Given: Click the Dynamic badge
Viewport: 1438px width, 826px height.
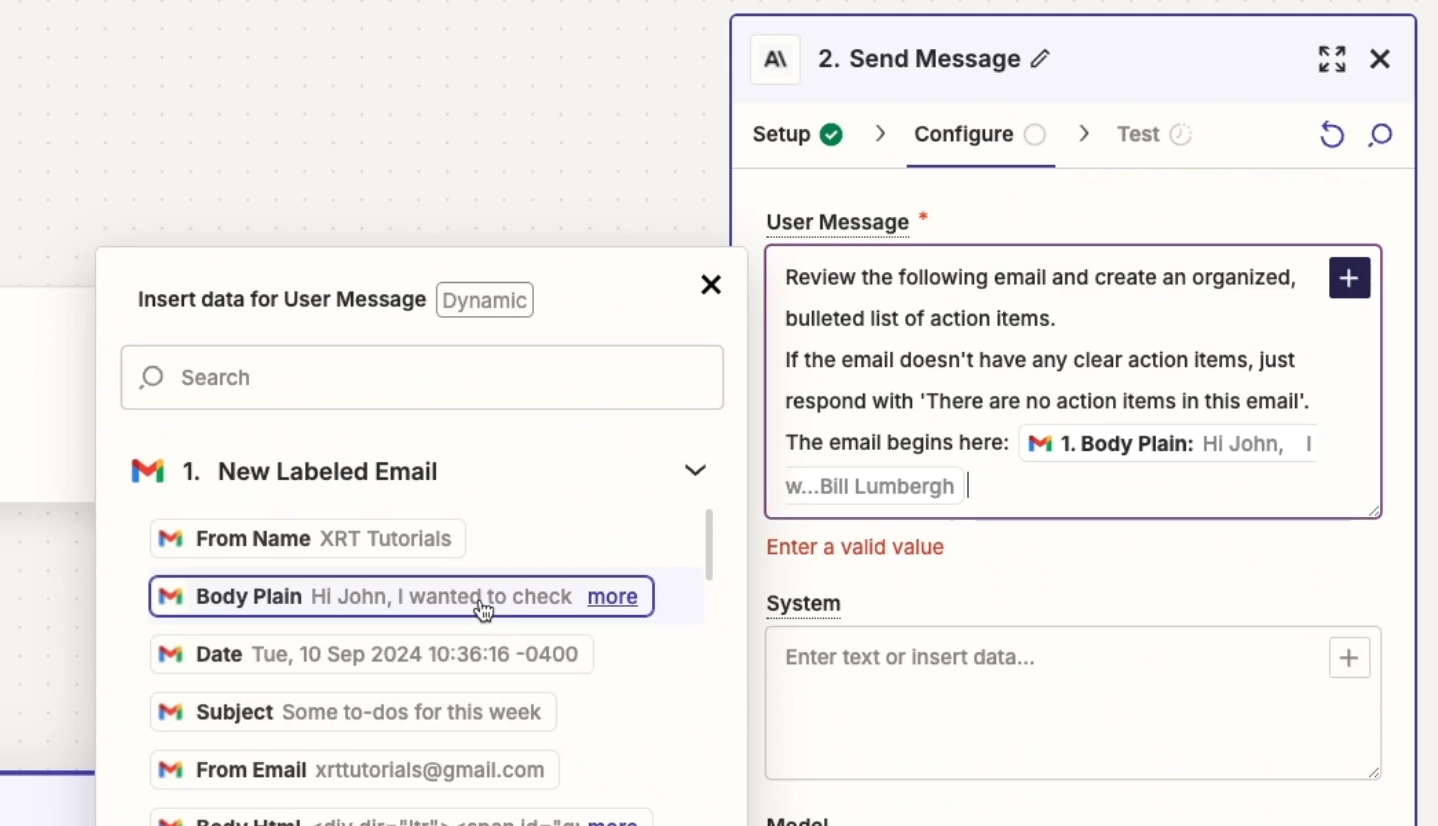Looking at the screenshot, I should point(484,300).
